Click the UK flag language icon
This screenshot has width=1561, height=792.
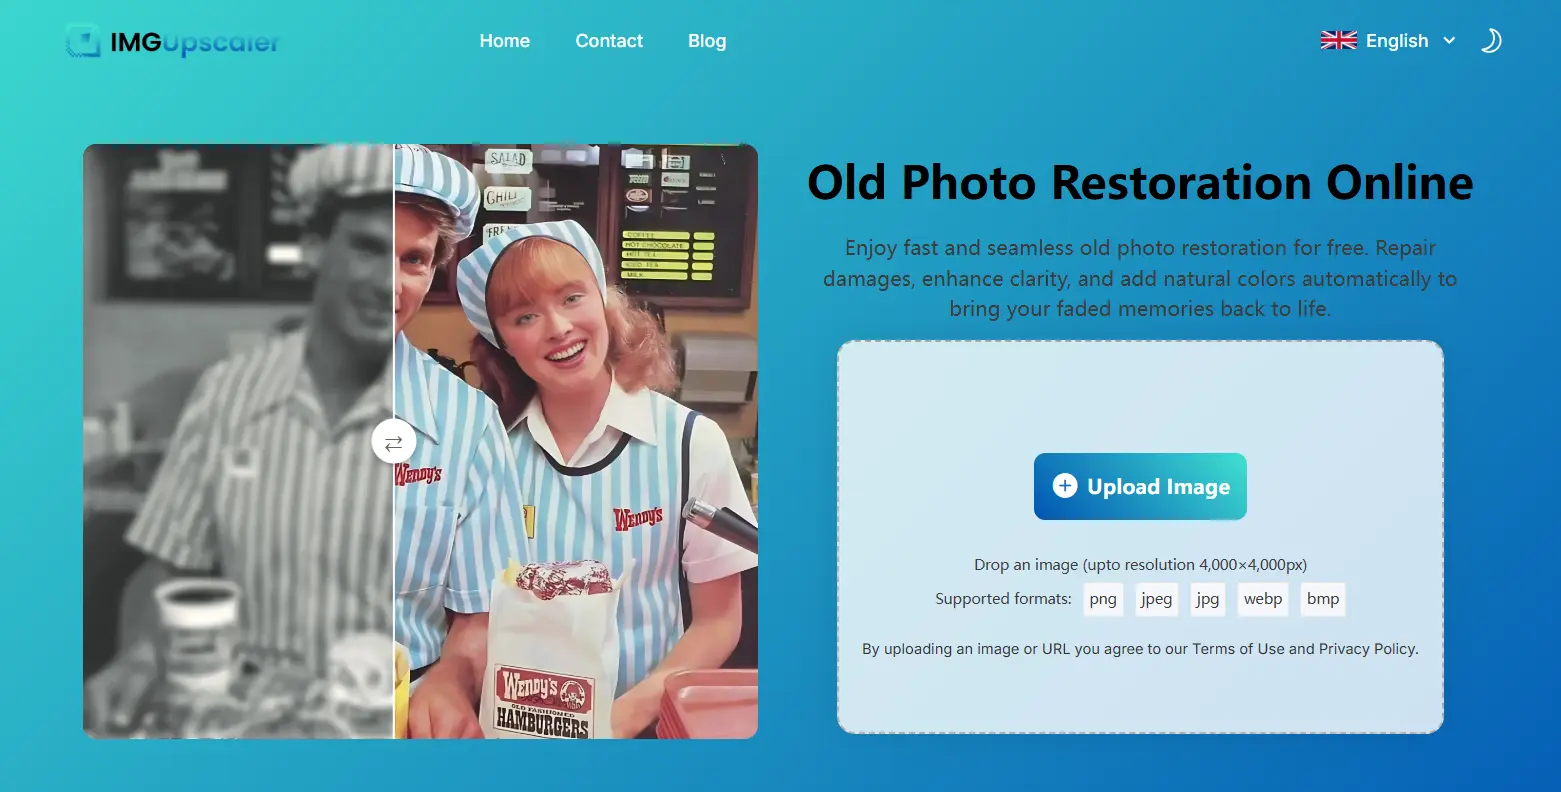(1339, 41)
